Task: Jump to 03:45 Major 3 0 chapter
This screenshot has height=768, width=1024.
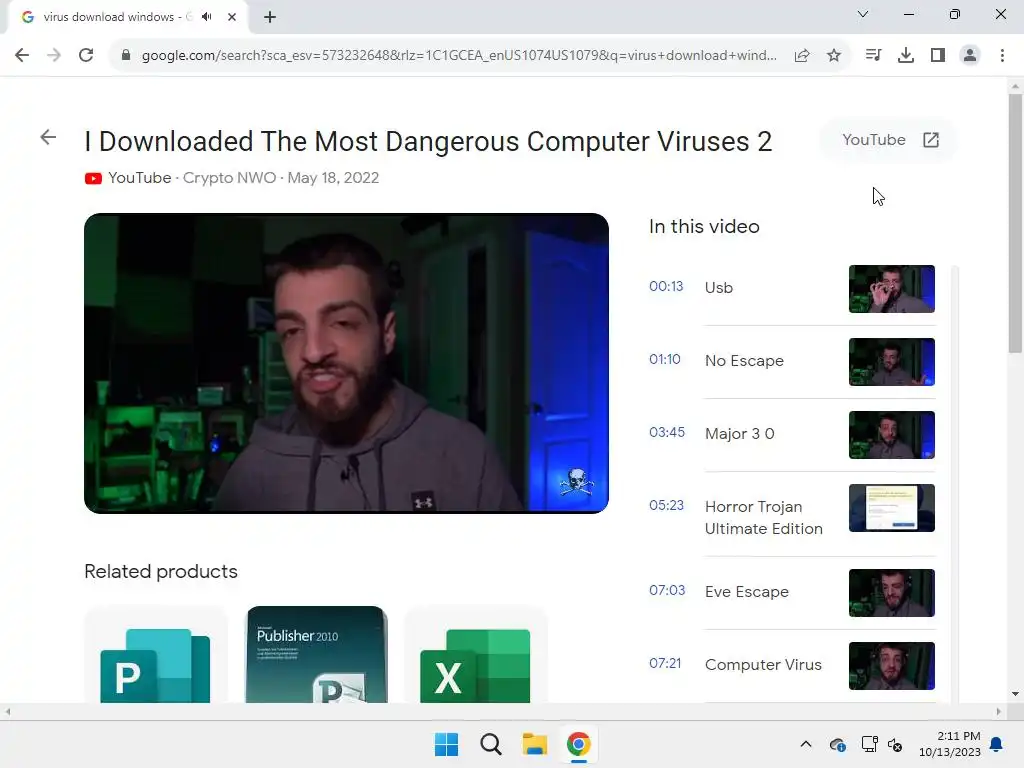Action: point(792,434)
